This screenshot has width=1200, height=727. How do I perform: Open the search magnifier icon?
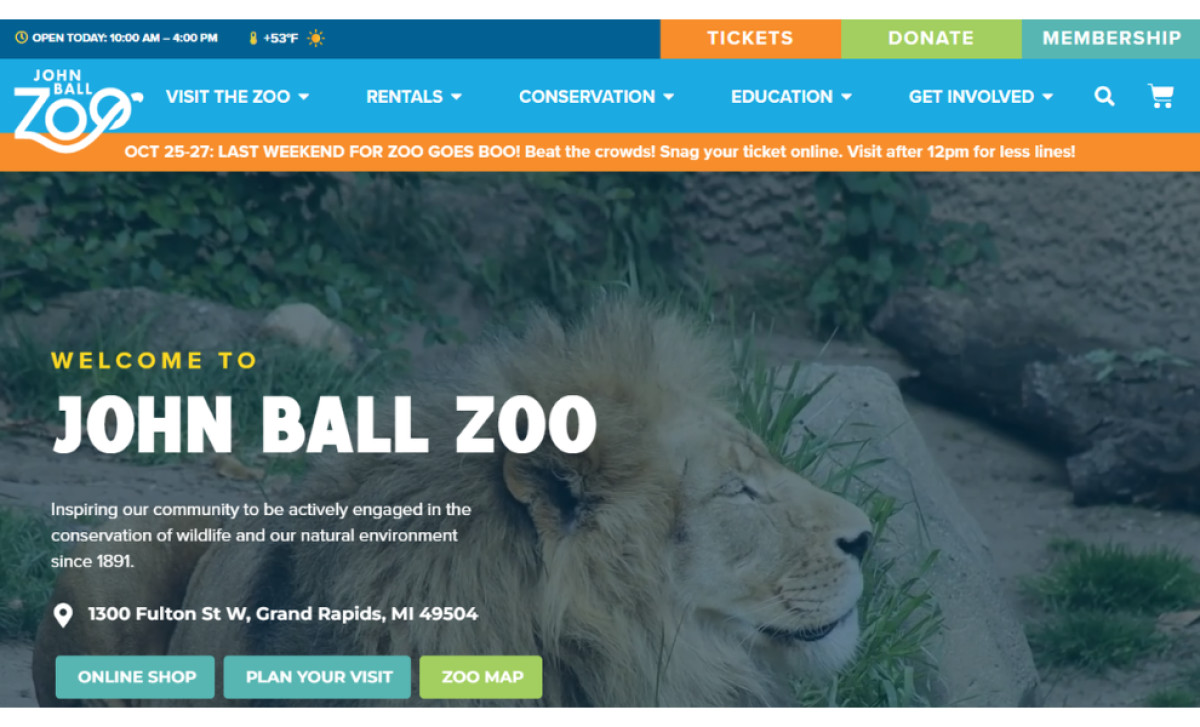[1104, 96]
